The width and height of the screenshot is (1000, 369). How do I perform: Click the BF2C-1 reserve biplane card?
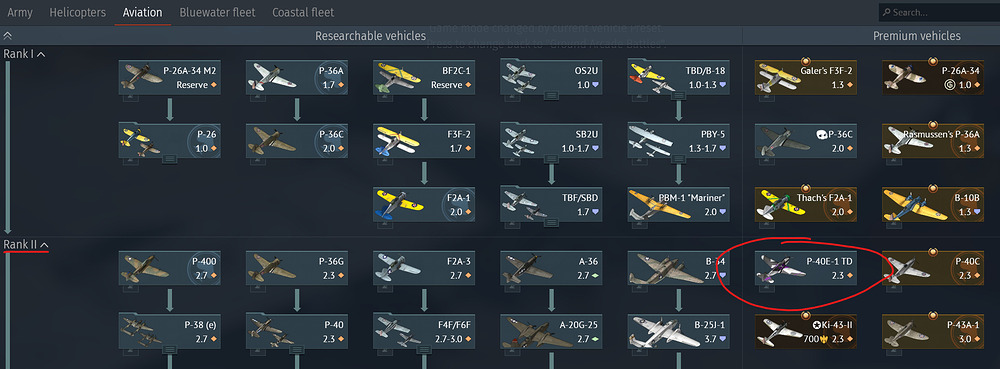[424, 77]
